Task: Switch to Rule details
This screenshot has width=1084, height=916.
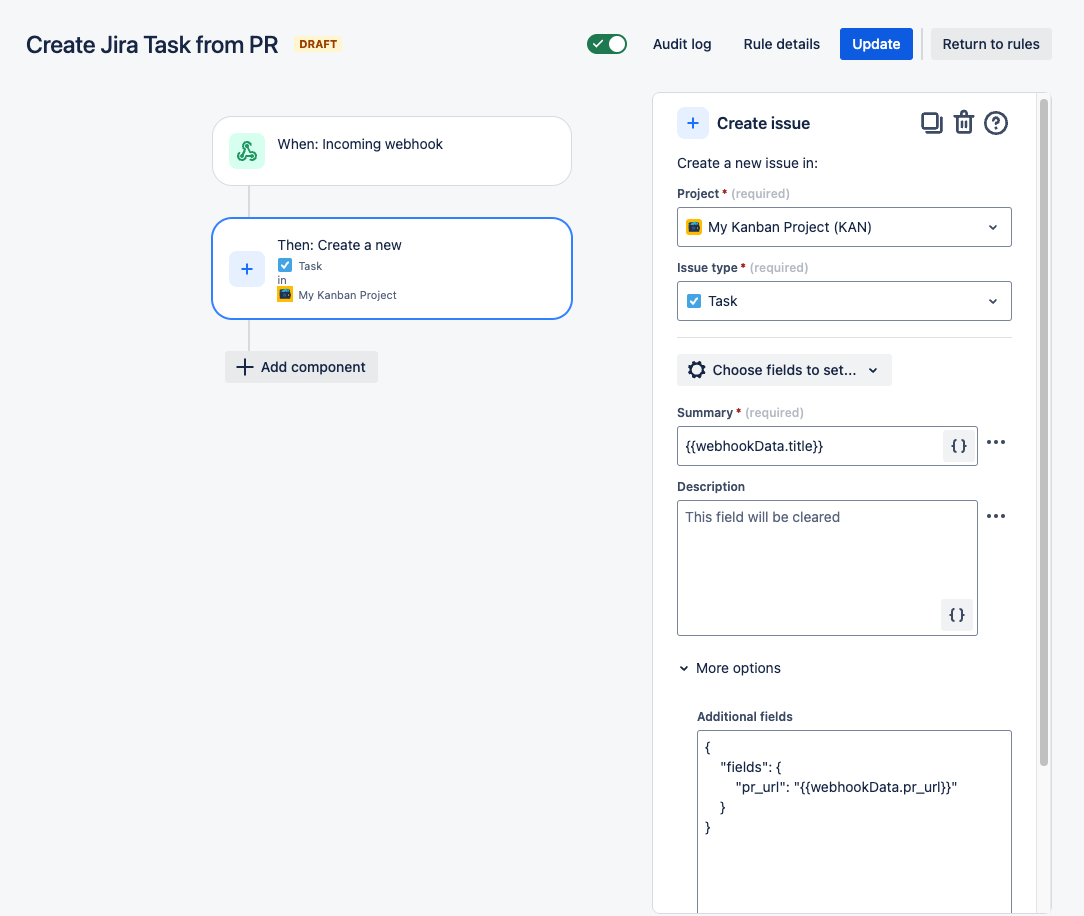Action: 781,44
